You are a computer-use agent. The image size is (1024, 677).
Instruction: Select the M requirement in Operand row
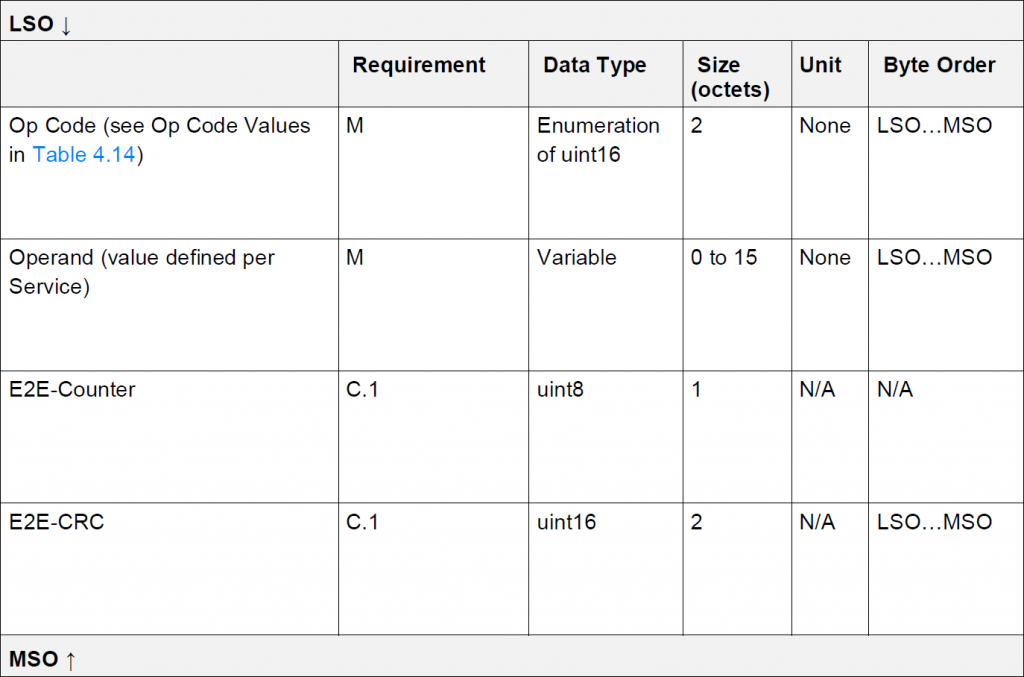coord(355,258)
